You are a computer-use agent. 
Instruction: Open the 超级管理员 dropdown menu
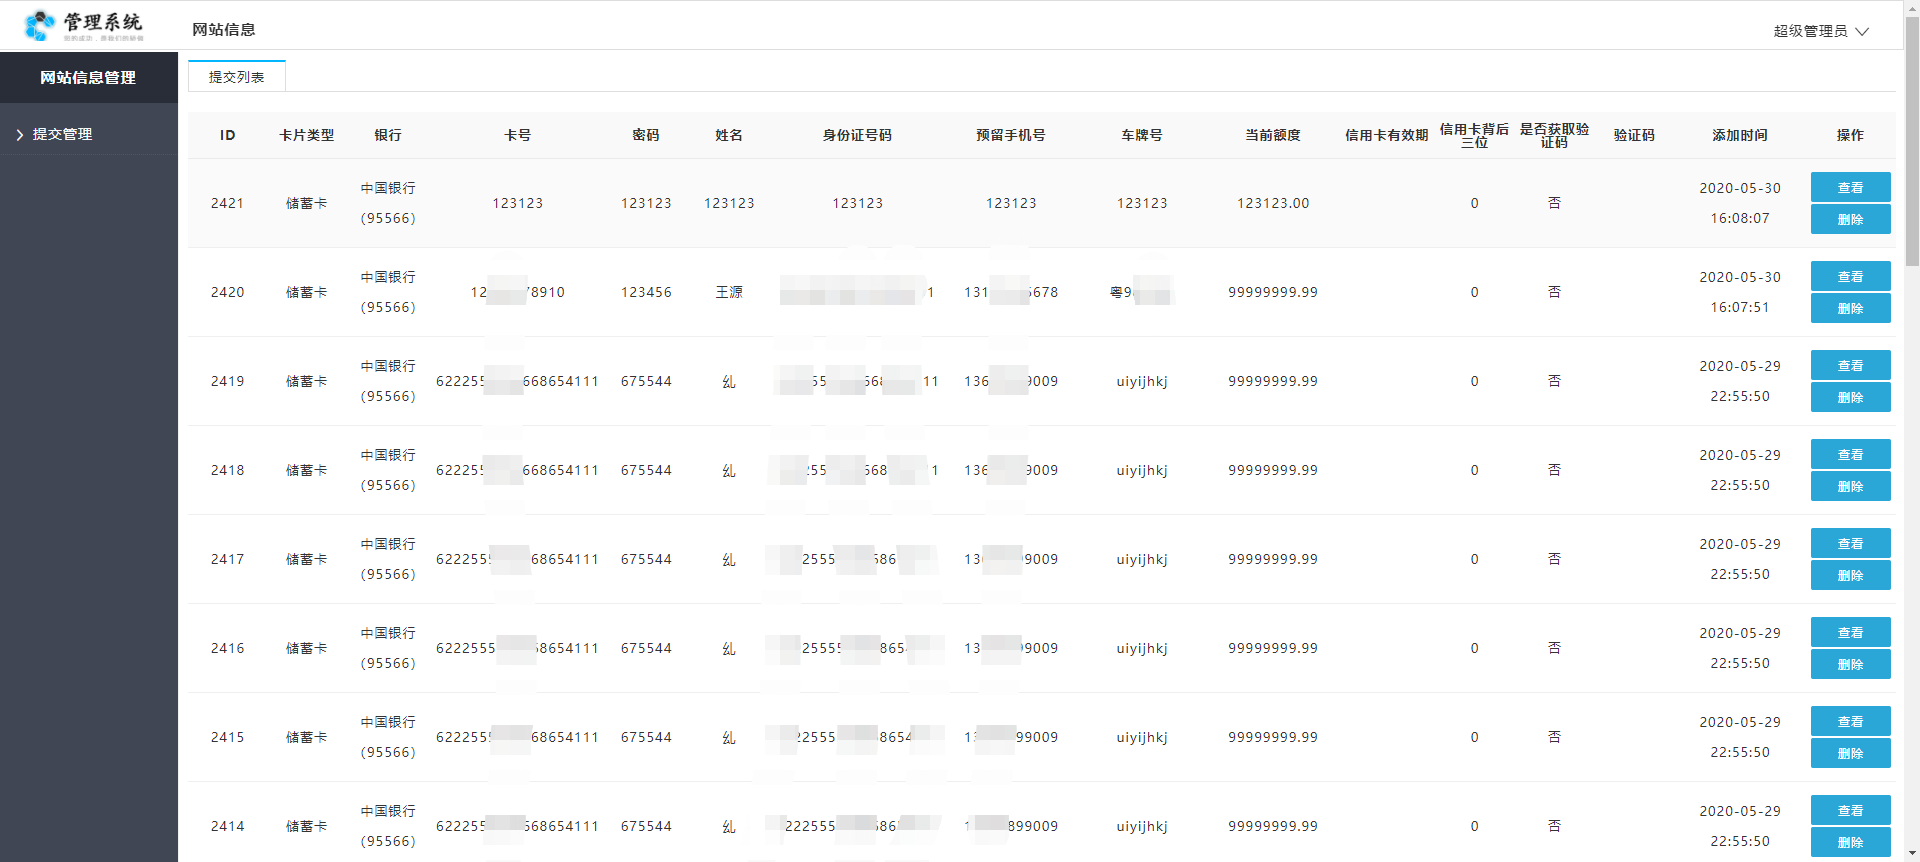[x=1821, y=31]
